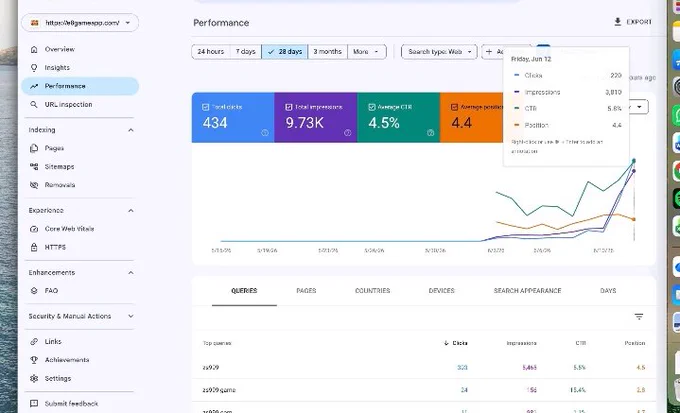Screen dimensions: 680x413
Task: Open the More date range dropdown
Action: (x=366, y=52)
